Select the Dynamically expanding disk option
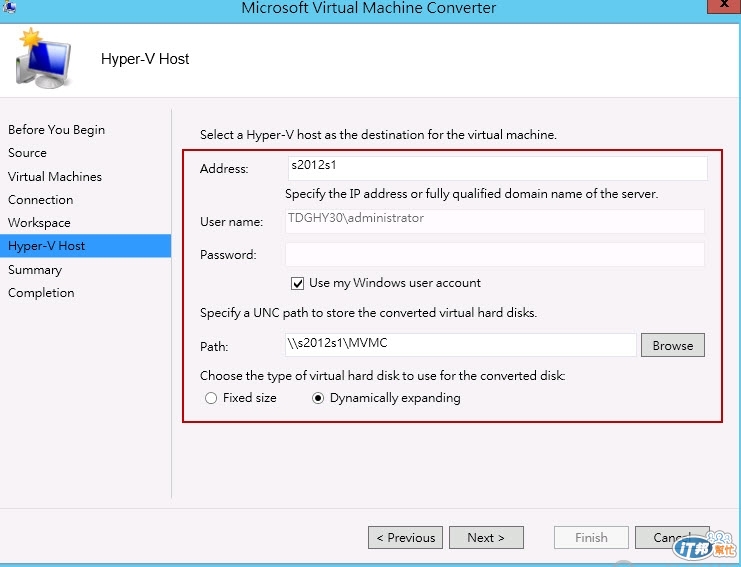The image size is (741, 567). [318, 398]
